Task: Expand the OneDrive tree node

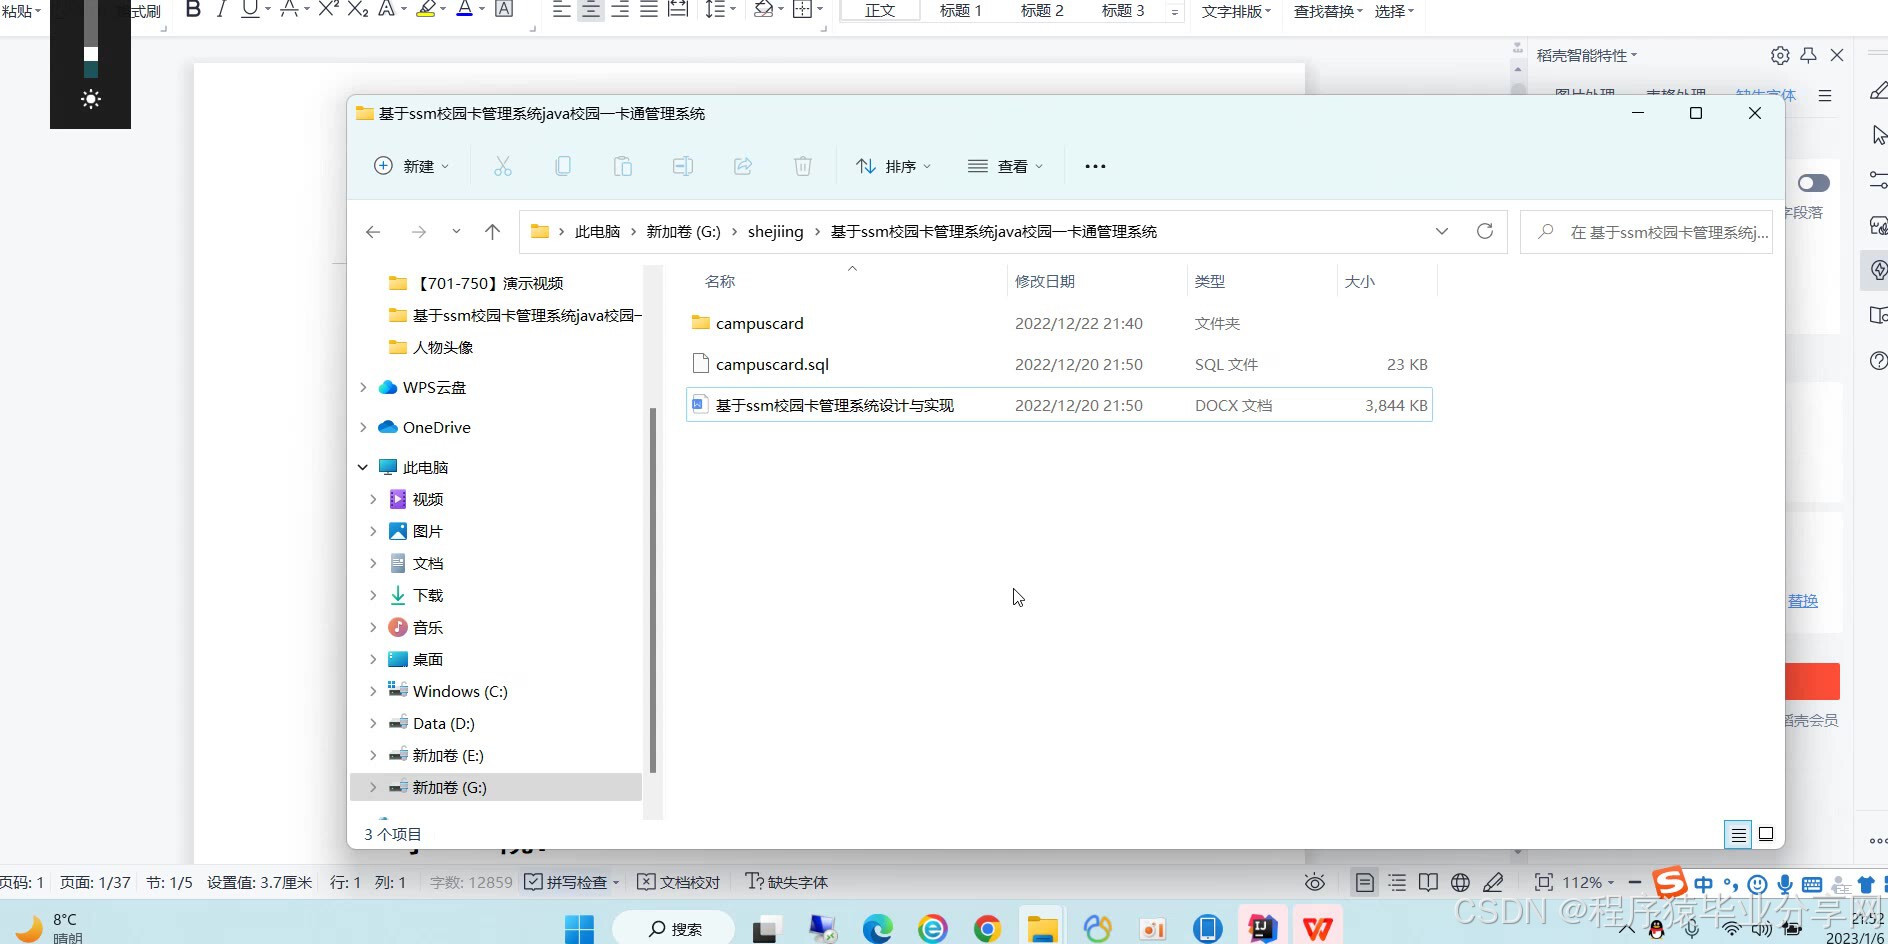Action: pos(363,427)
